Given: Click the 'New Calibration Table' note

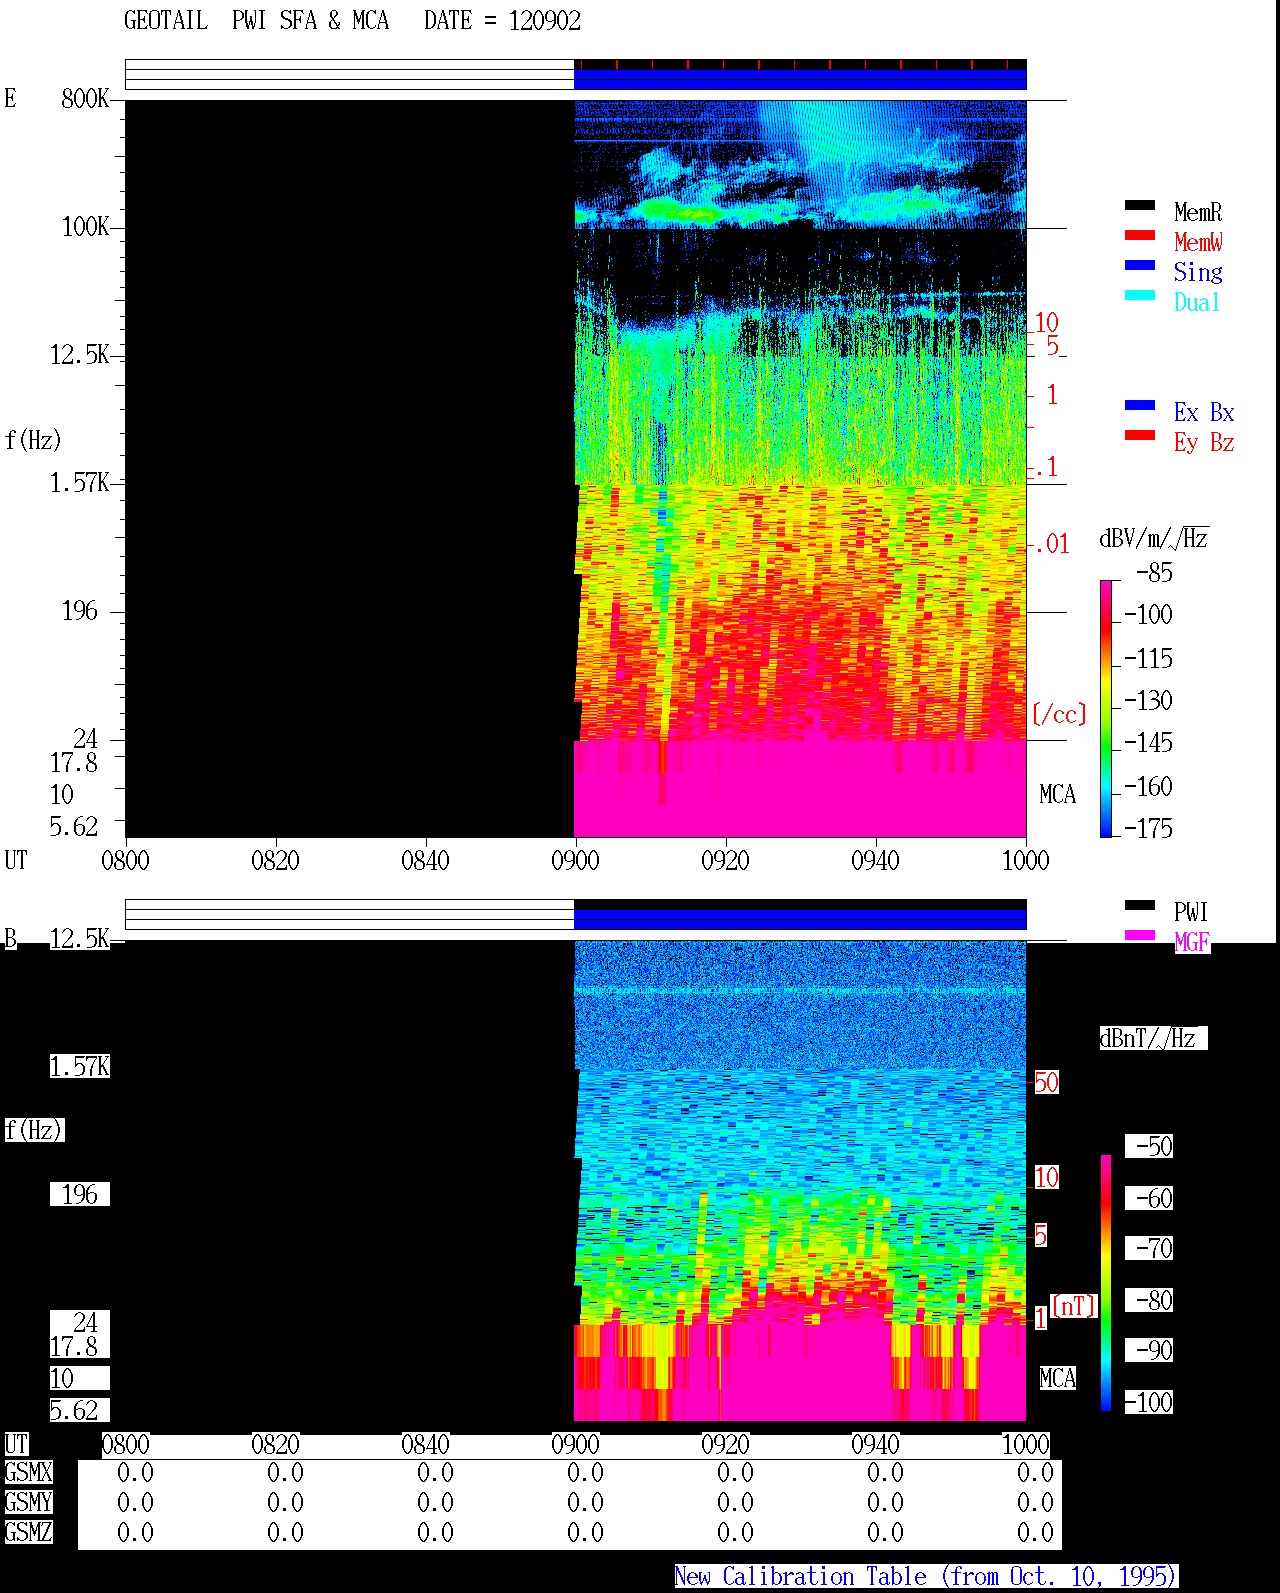Looking at the screenshot, I should click(x=926, y=1577).
